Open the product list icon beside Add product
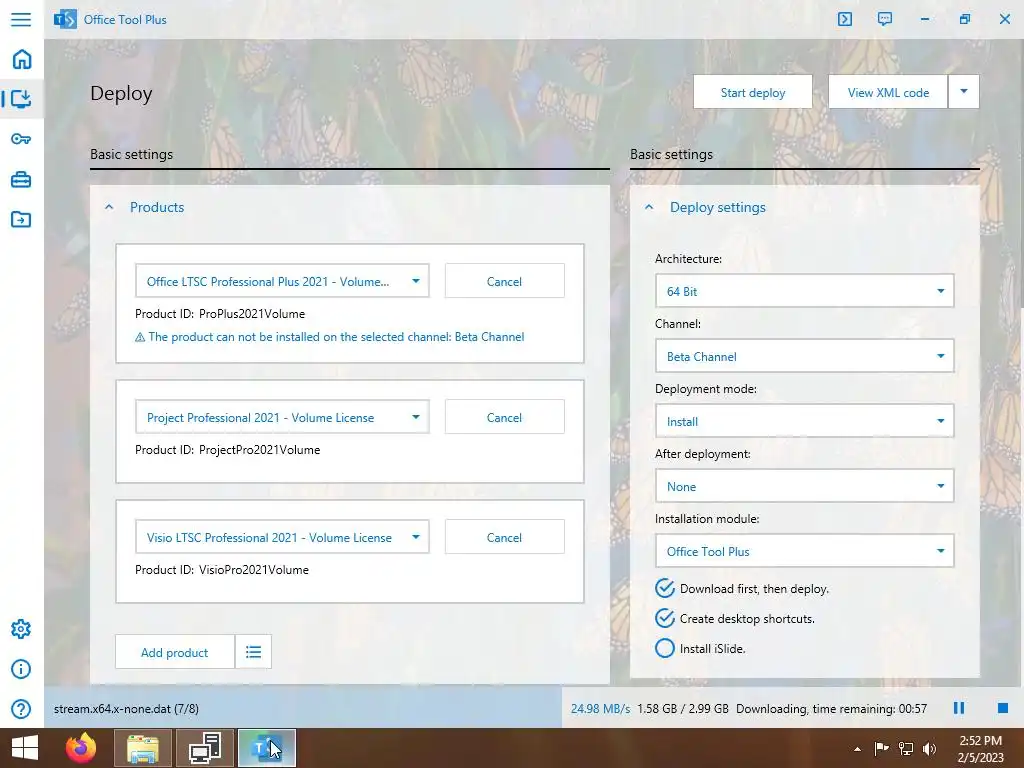 click(253, 652)
